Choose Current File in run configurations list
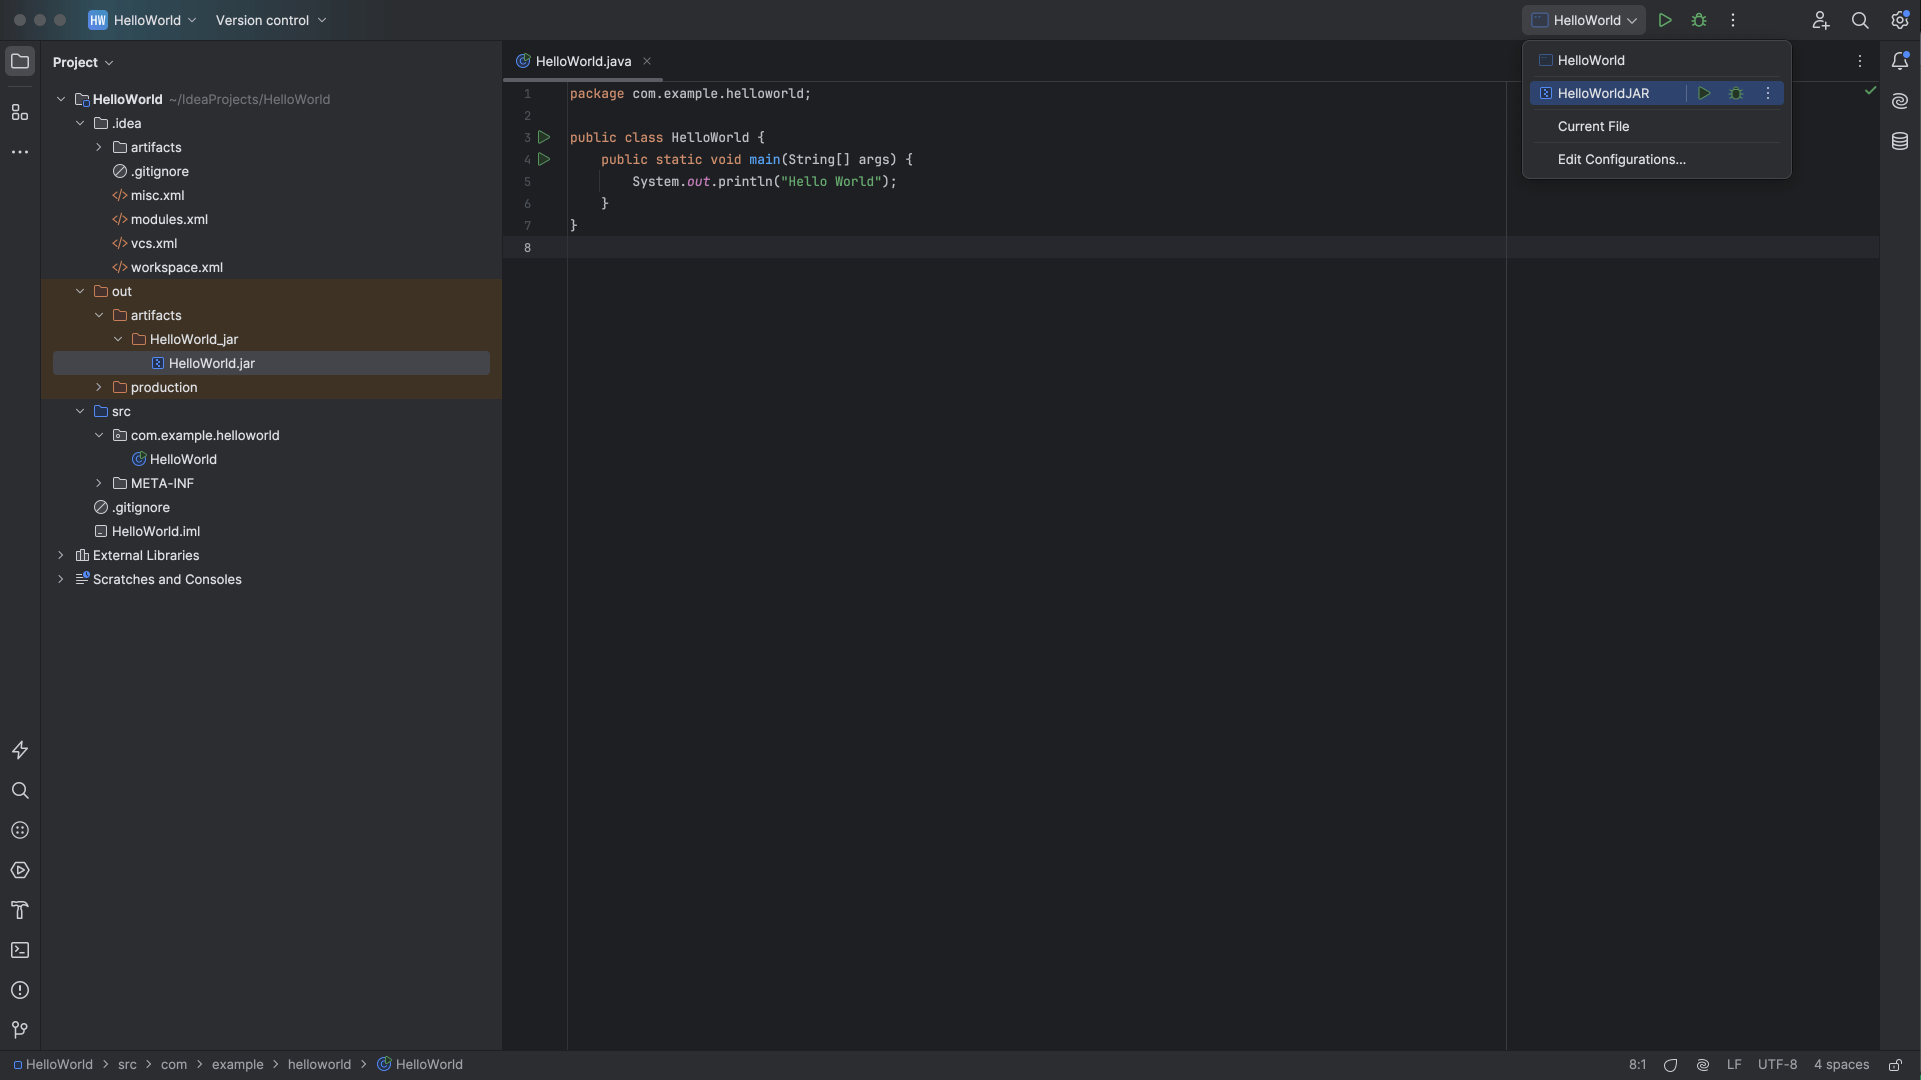 coord(1593,126)
